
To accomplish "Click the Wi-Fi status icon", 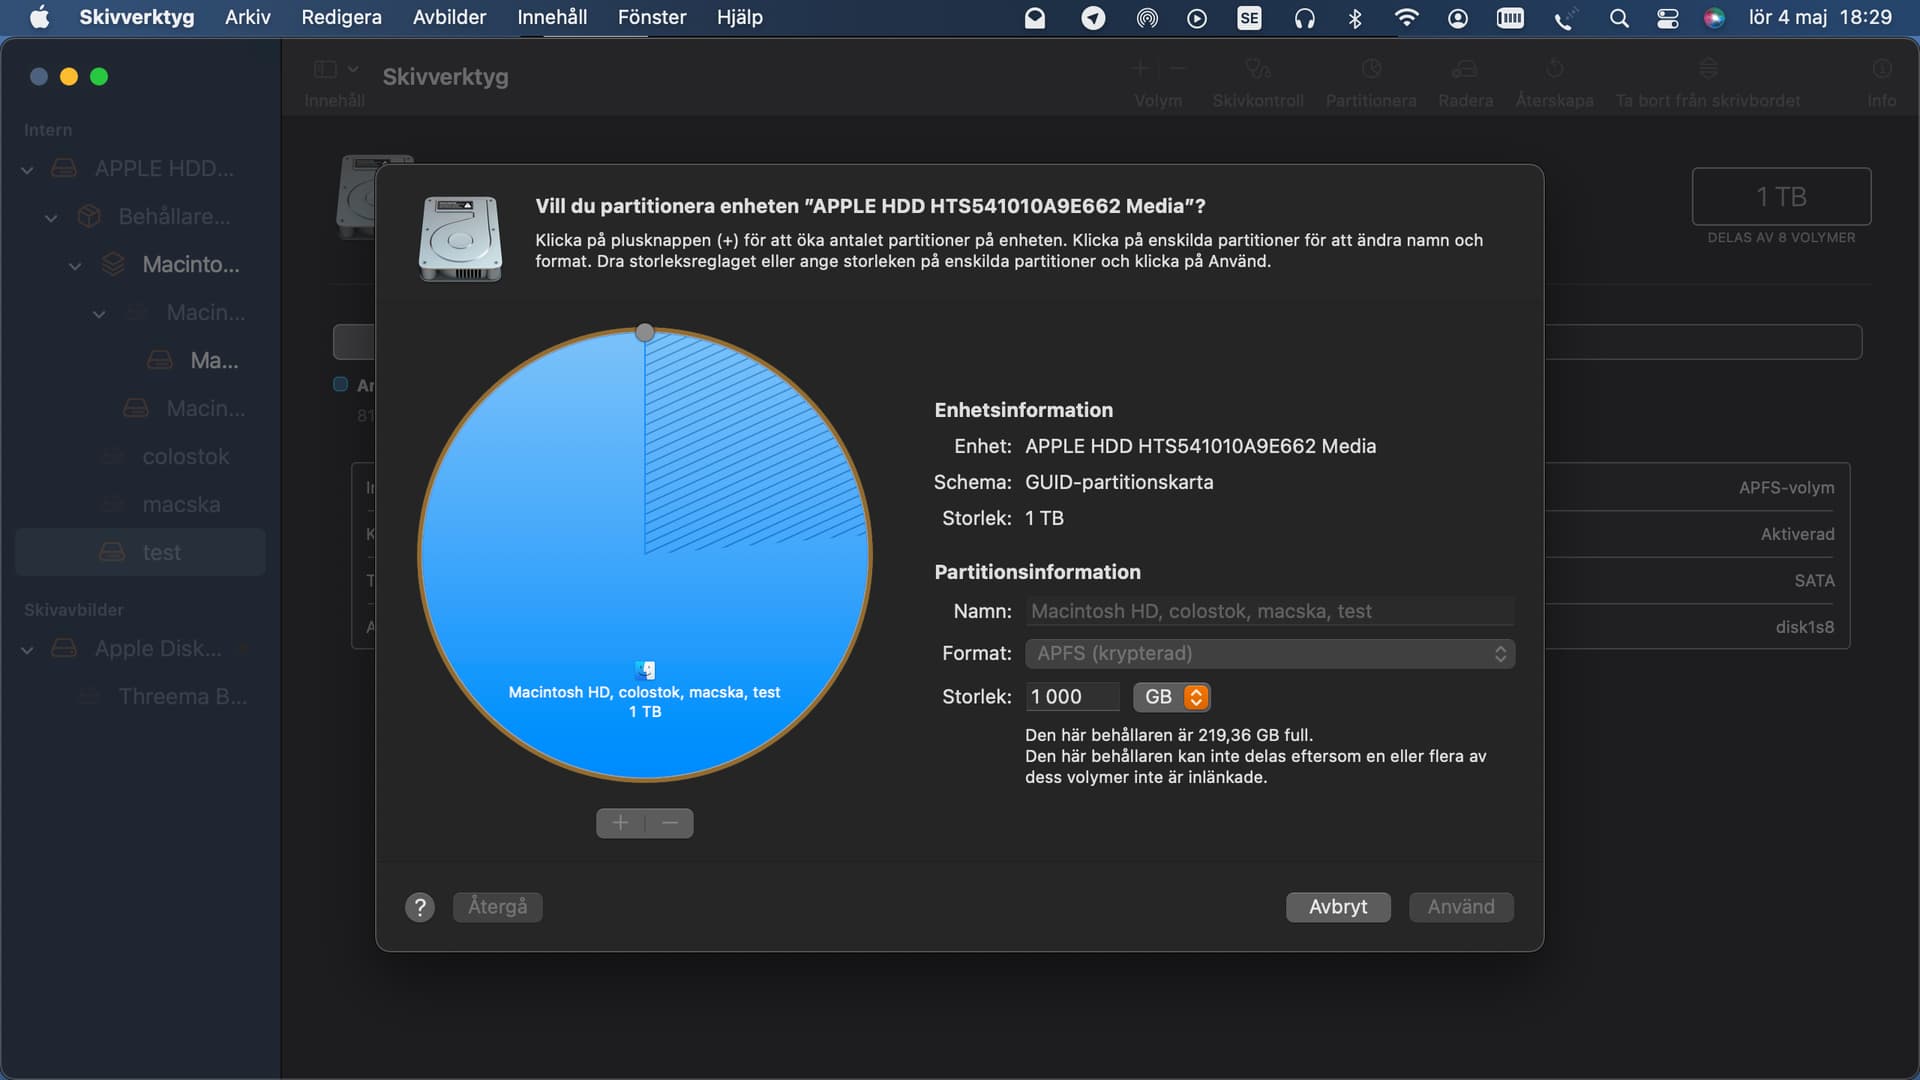I will 1406,18.
